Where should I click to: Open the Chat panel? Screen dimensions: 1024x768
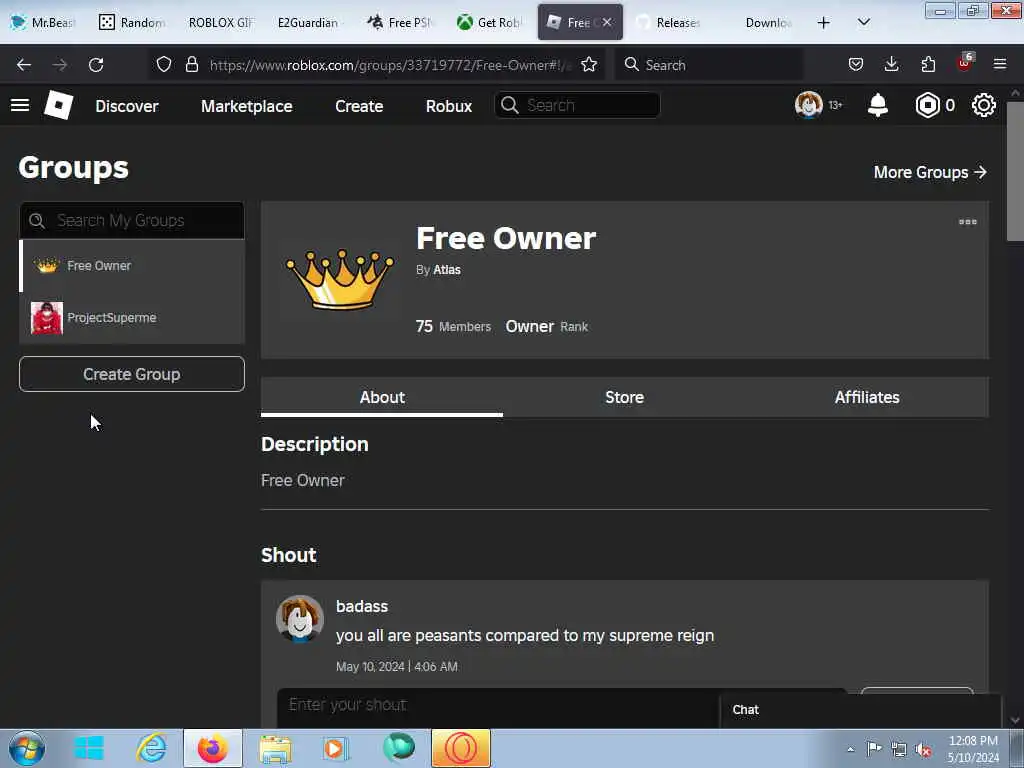(860, 711)
